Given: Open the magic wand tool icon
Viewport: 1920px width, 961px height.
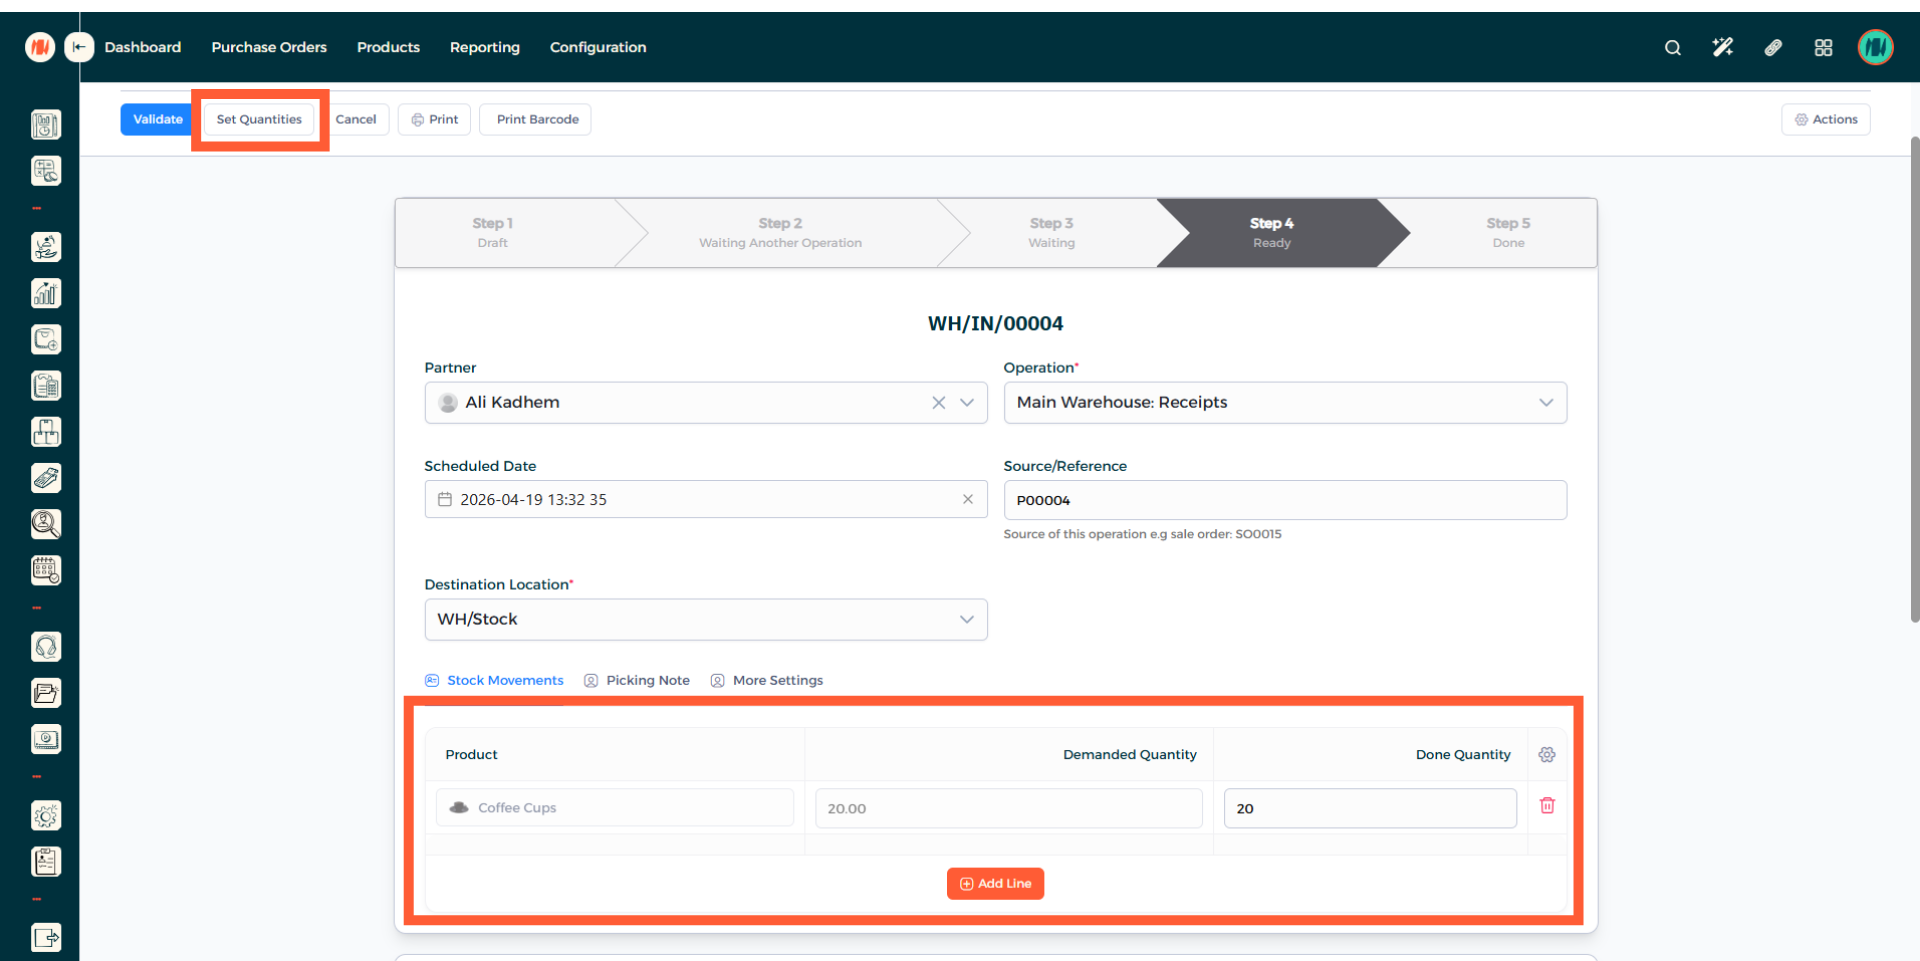Looking at the screenshot, I should [x=1722, y=48].
